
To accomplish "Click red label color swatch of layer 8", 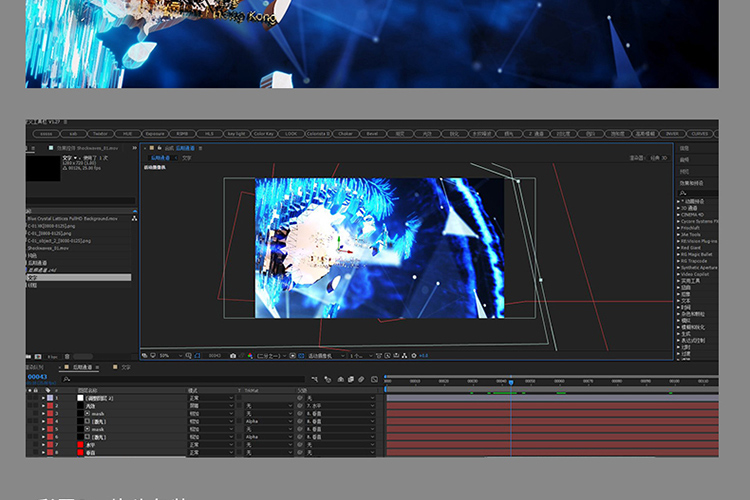I will click(50, 453).
